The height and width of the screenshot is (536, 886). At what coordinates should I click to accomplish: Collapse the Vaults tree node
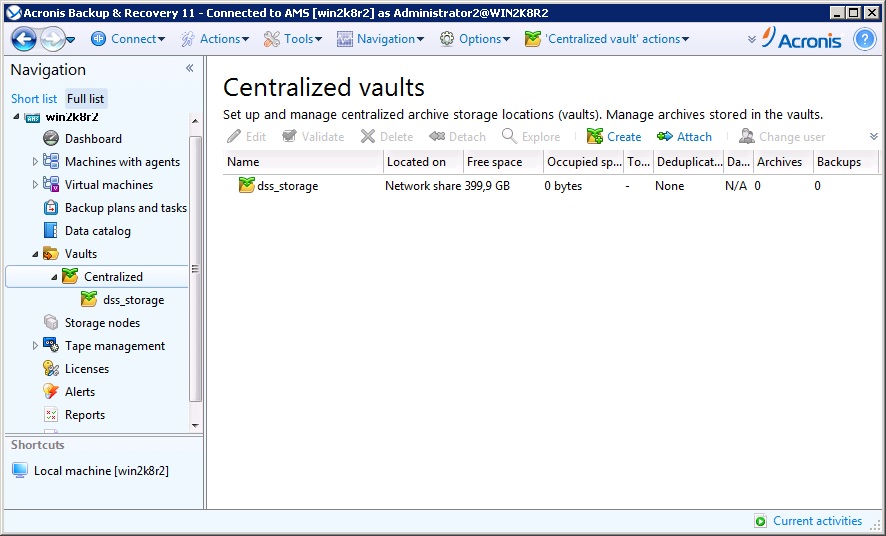point(35,254)
